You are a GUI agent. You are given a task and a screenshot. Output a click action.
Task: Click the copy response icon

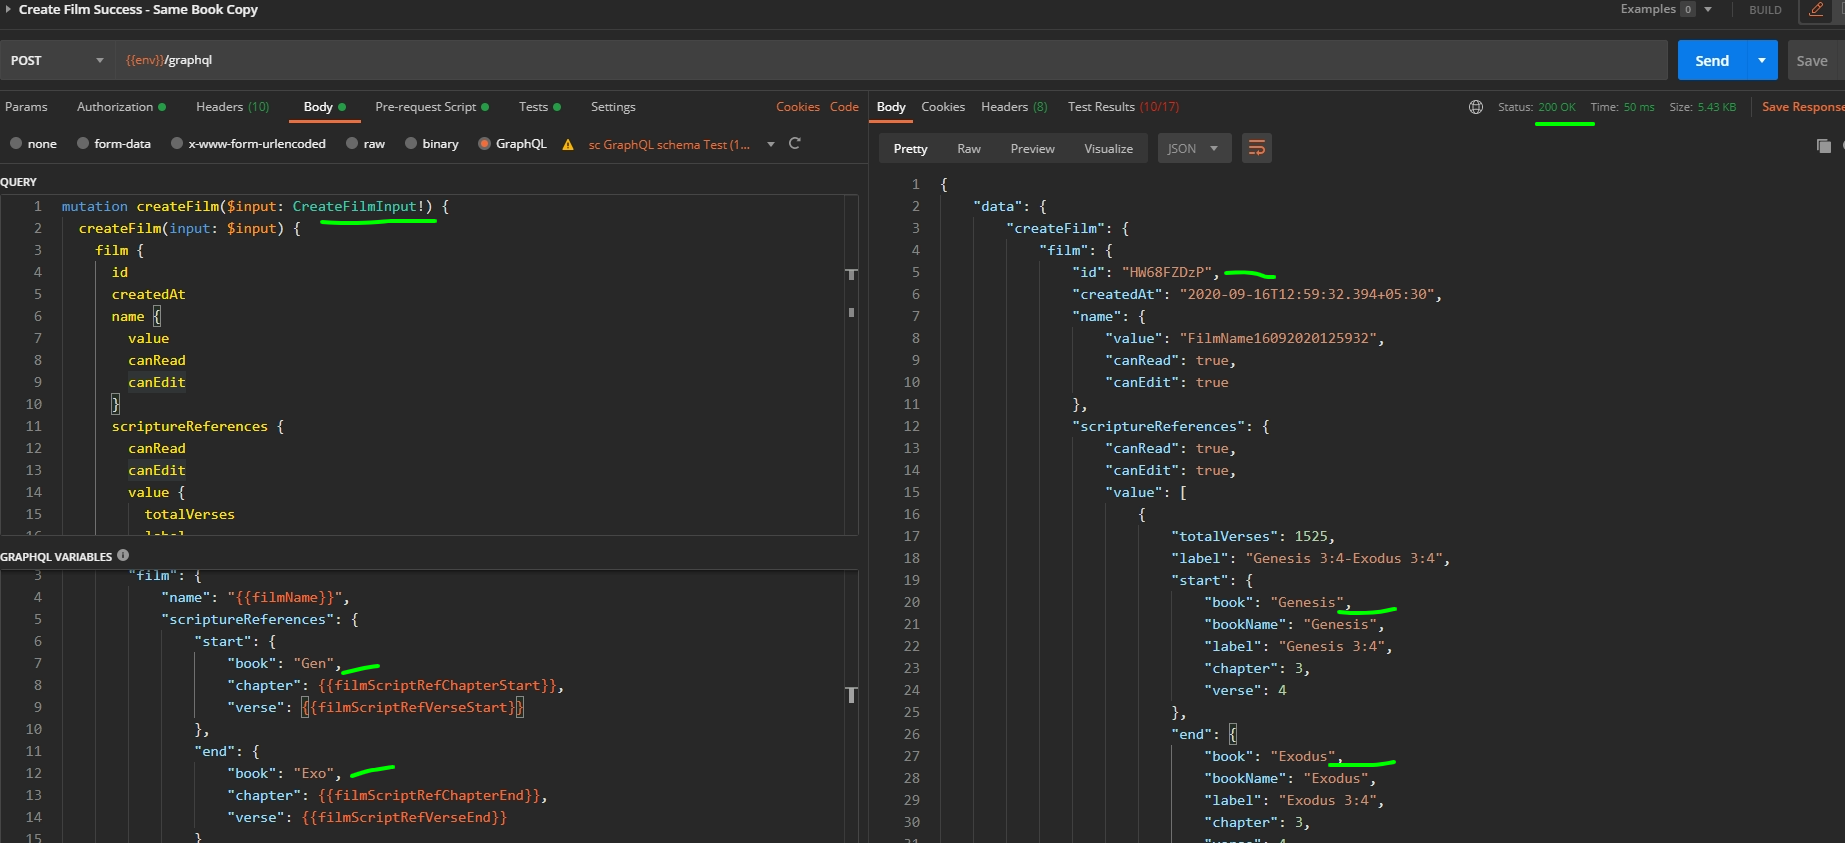[x=1823, y=146]
